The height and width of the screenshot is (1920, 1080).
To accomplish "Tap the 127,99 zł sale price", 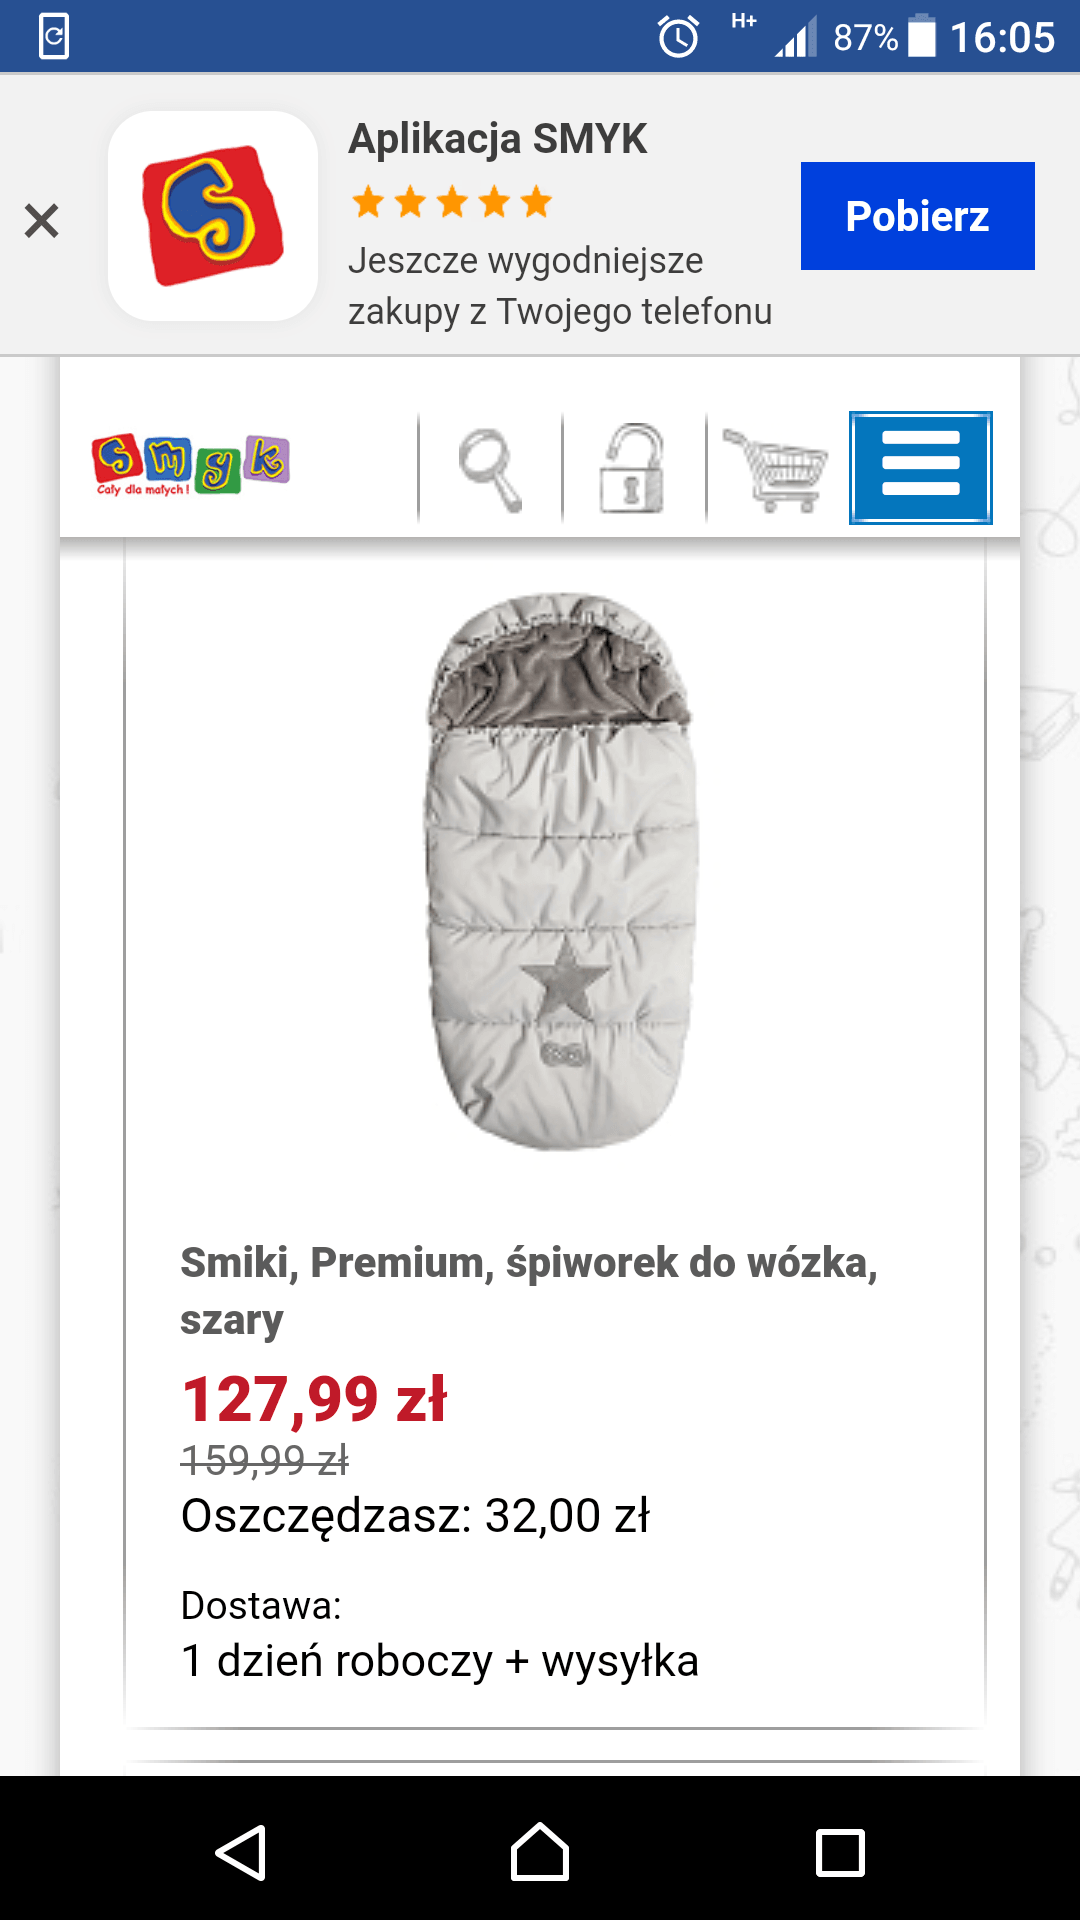I will [314, 1398].
